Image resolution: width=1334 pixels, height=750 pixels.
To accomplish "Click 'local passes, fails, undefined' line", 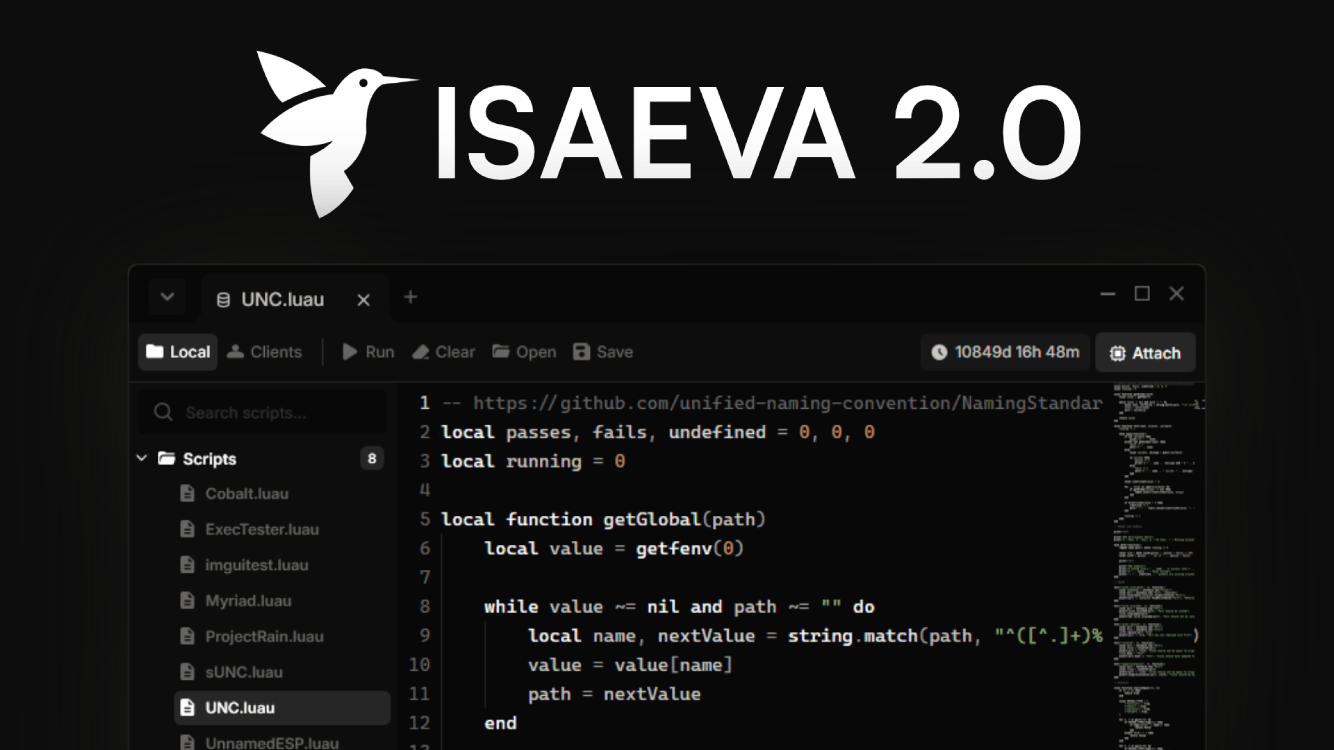I will tap(658, 432).
